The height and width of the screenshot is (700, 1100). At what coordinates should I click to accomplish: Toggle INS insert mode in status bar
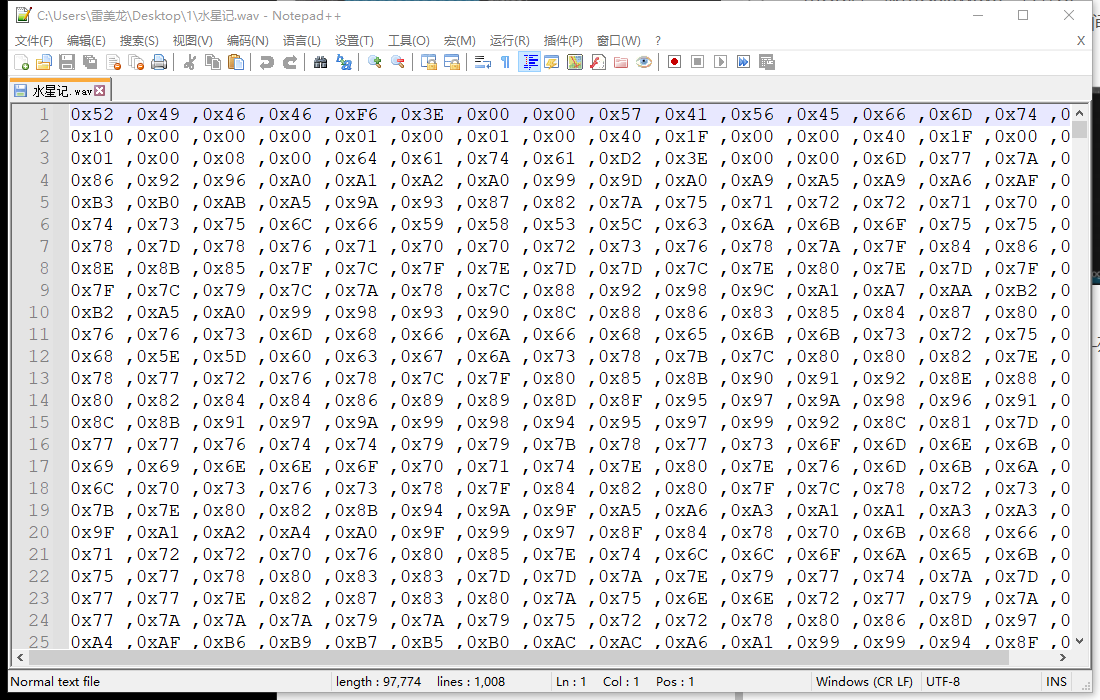click(1057, 682)
